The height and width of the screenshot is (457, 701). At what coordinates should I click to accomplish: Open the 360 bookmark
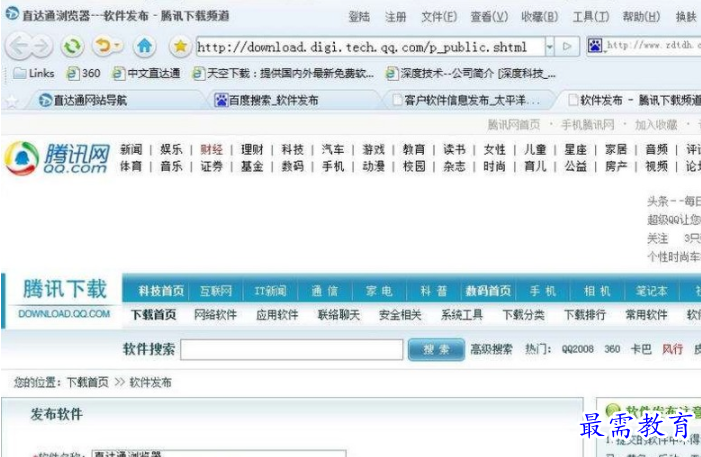[83, 73]
